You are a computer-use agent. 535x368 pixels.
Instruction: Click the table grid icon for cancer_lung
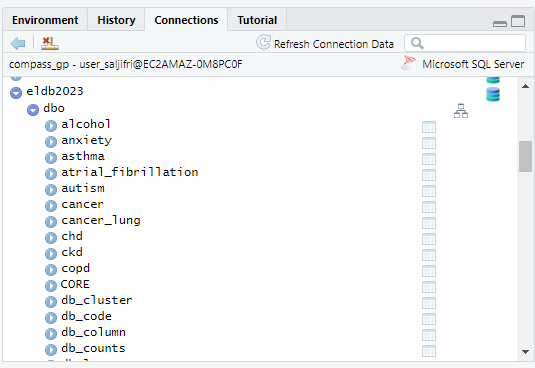click(429, 223)
